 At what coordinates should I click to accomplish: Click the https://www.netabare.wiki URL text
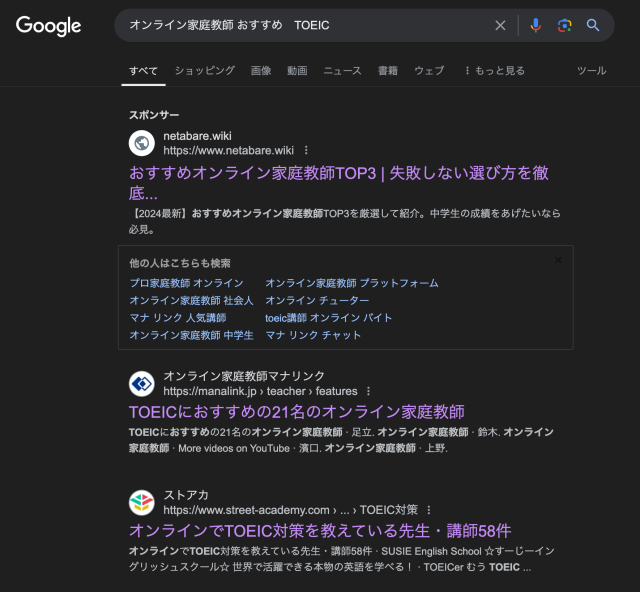[x=229, y=151]
